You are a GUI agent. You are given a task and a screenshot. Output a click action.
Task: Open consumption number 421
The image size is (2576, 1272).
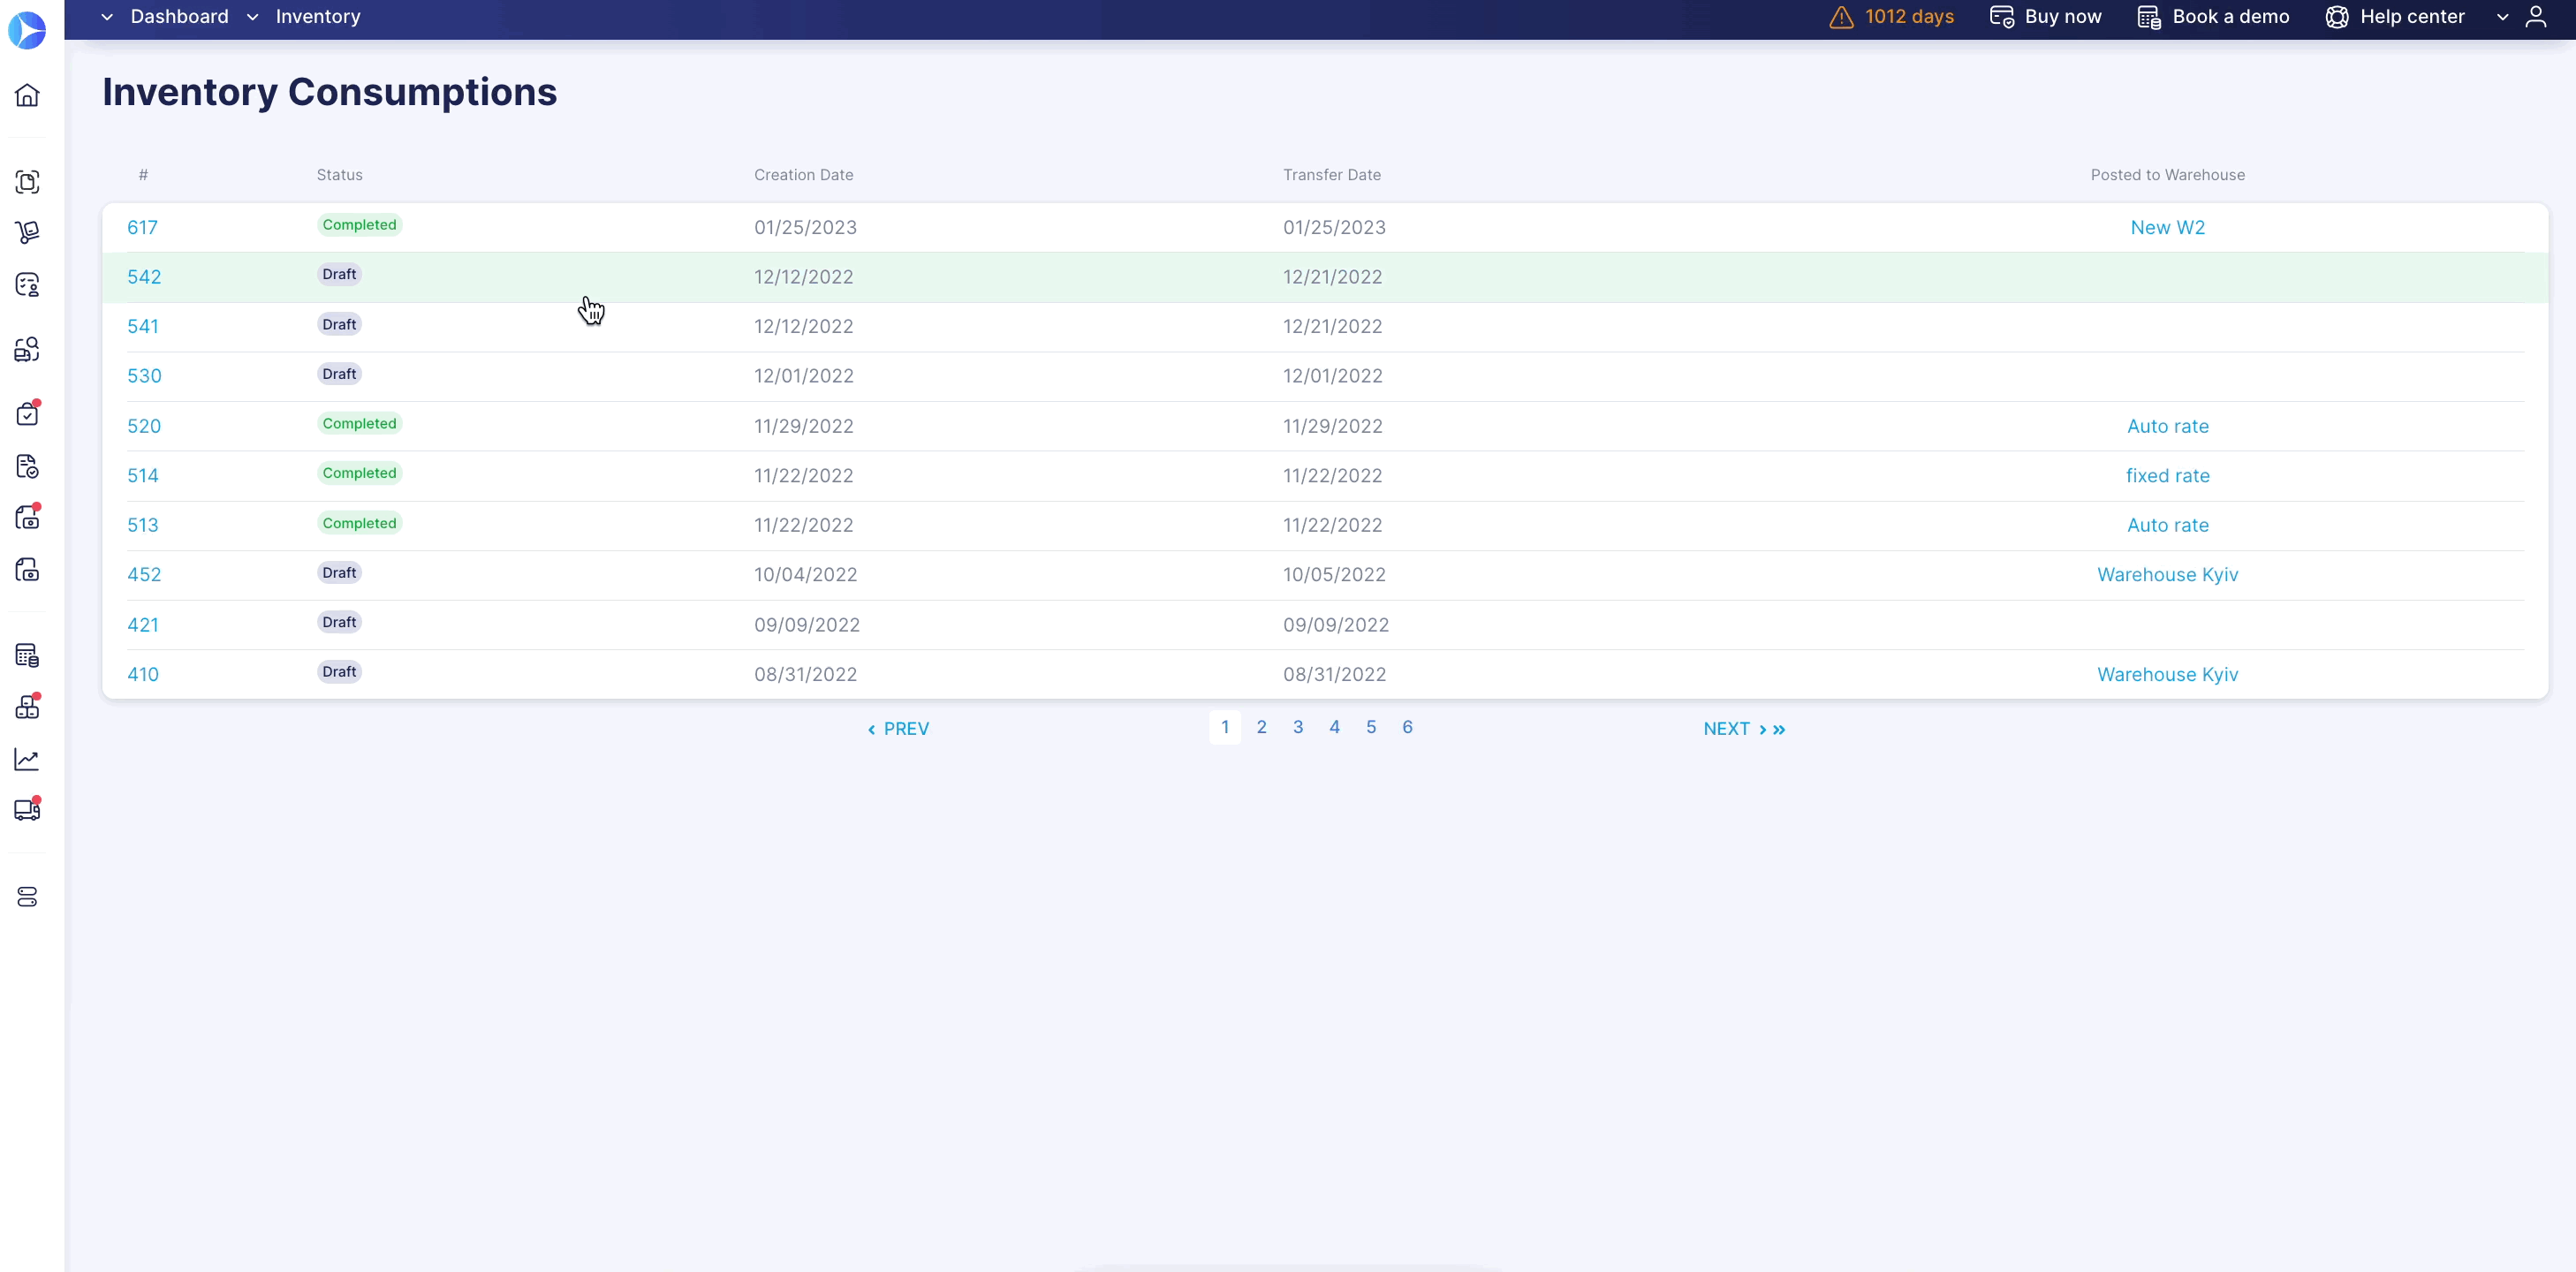(143, 624)
